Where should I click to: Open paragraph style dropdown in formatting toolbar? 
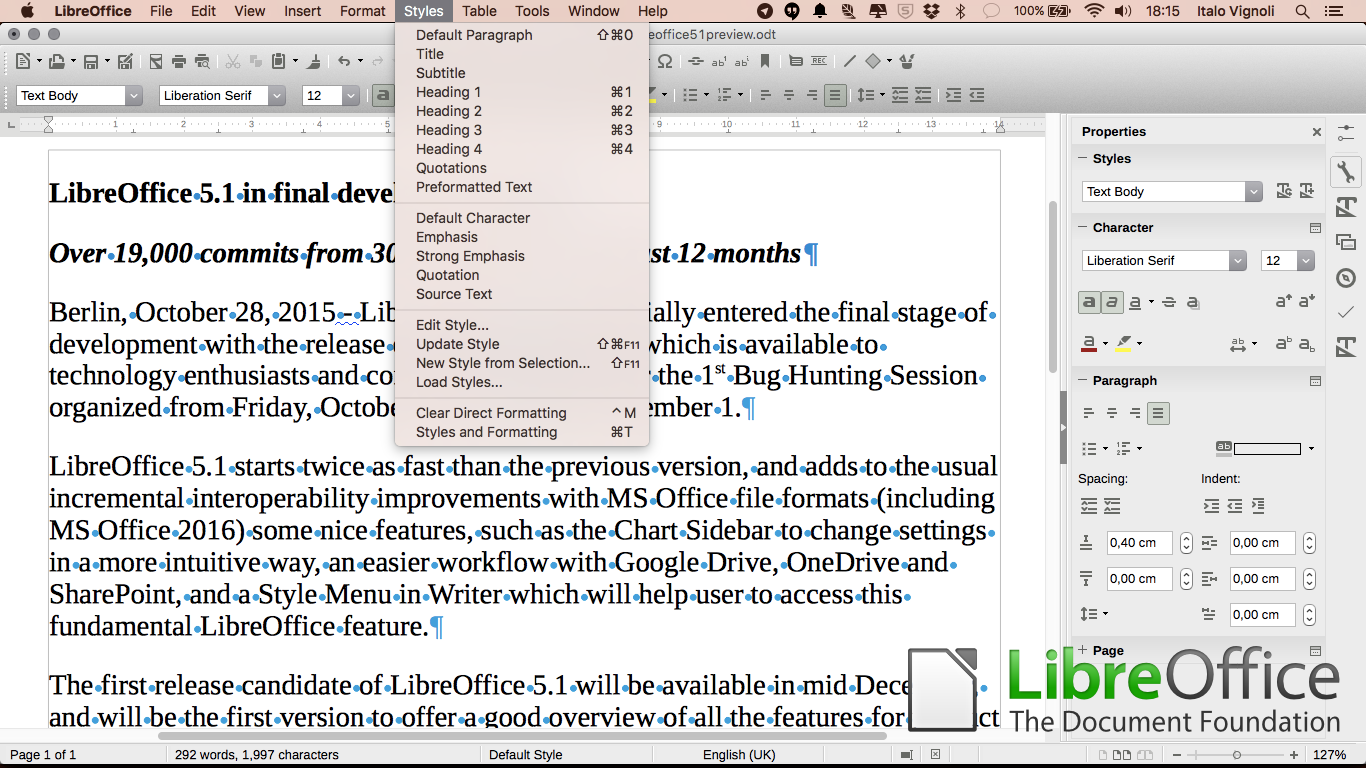point(134,95)
